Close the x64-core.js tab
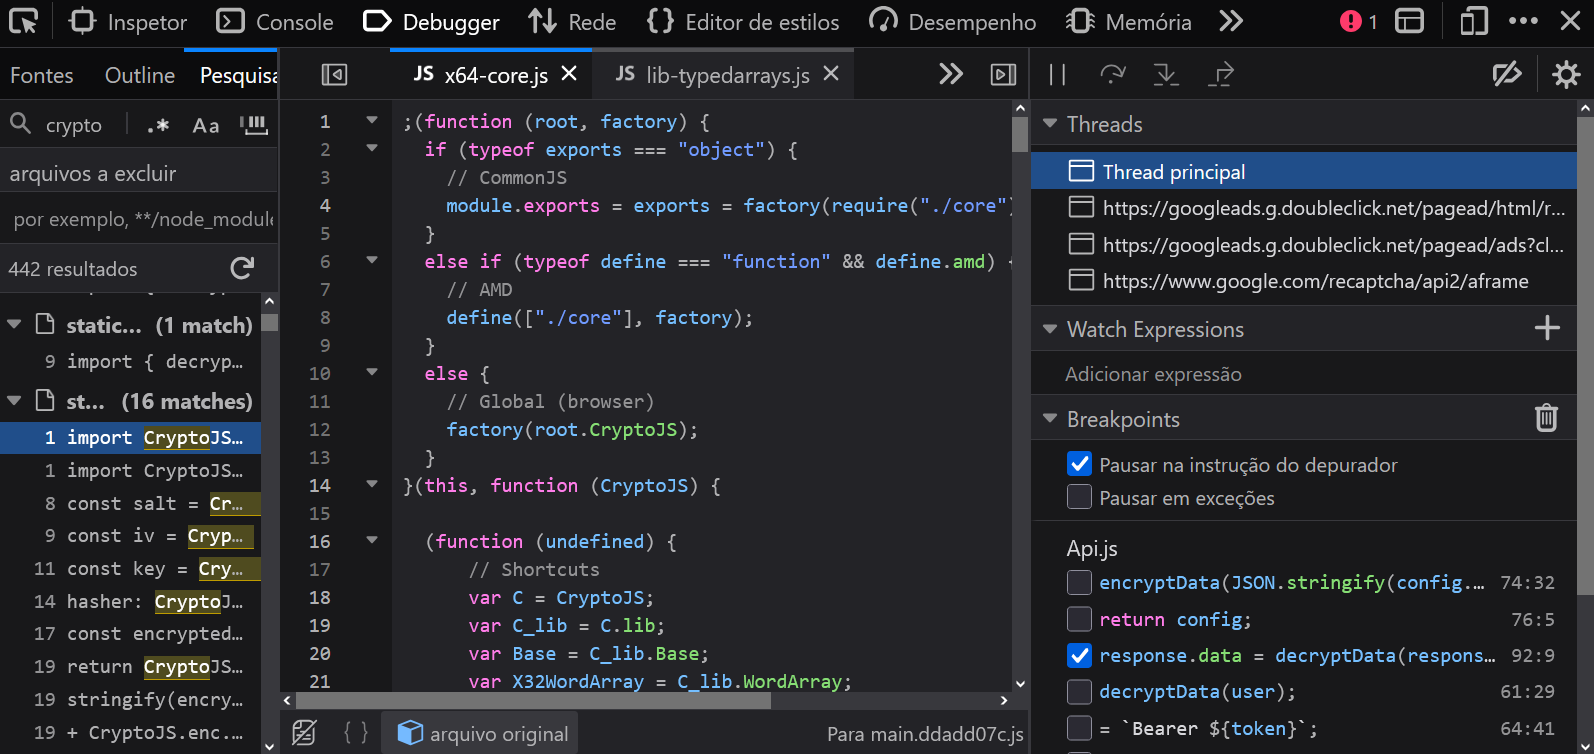The height and width of the screenshot is (754, 1594). [569, 74]
